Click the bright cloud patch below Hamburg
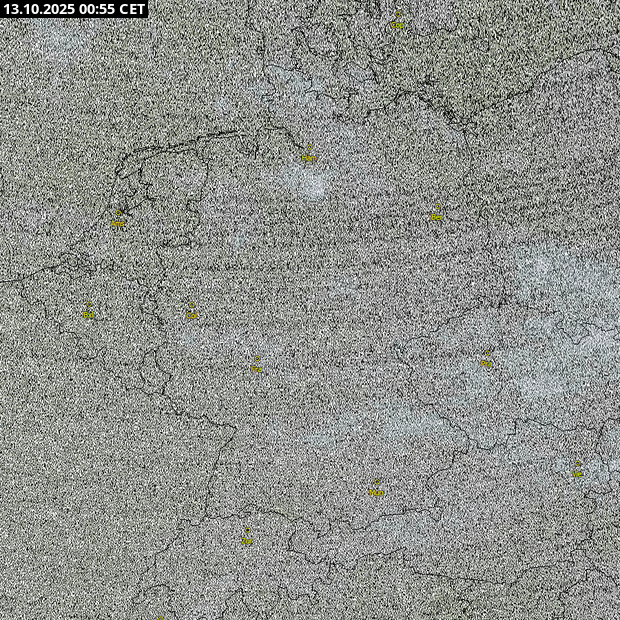 coord(305,185)
